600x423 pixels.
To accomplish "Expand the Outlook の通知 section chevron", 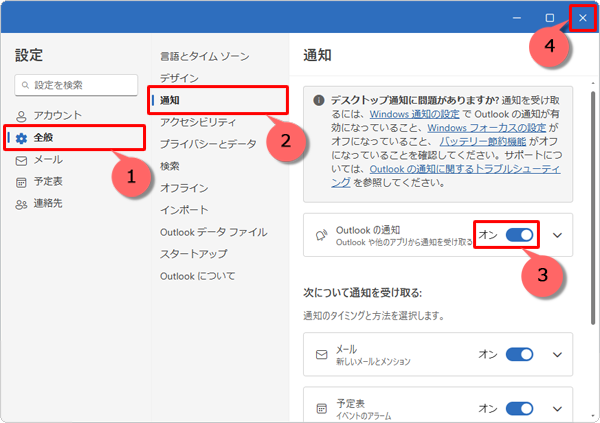I will click(558, 235).
